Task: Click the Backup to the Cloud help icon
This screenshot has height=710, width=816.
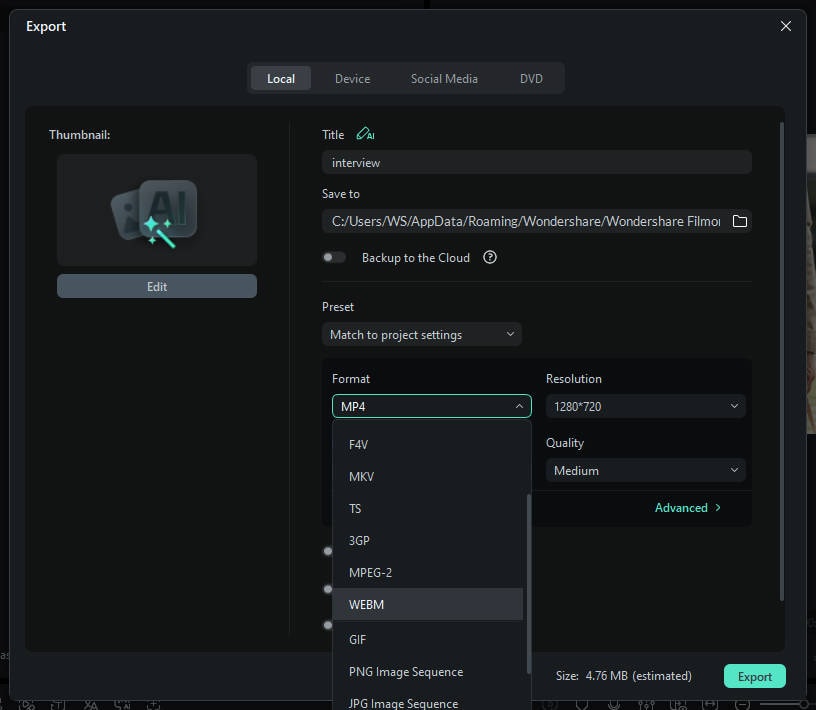Action: (x=490, y=257)
